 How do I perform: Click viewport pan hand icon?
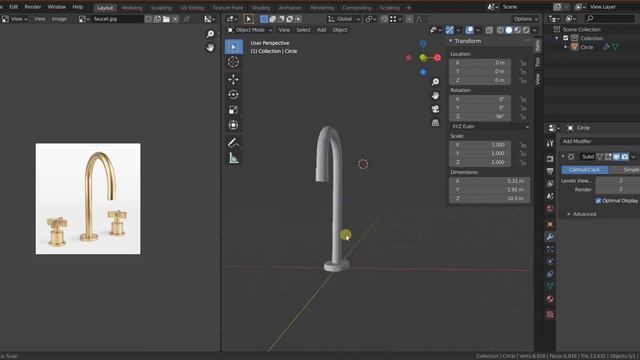(x=436, y=95)
